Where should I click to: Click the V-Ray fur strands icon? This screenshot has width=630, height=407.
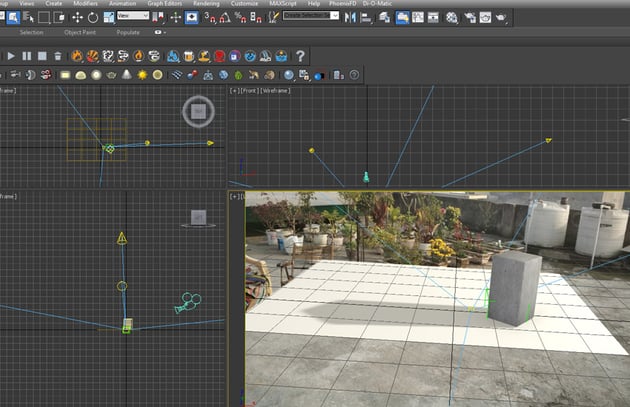pos(176,75)
